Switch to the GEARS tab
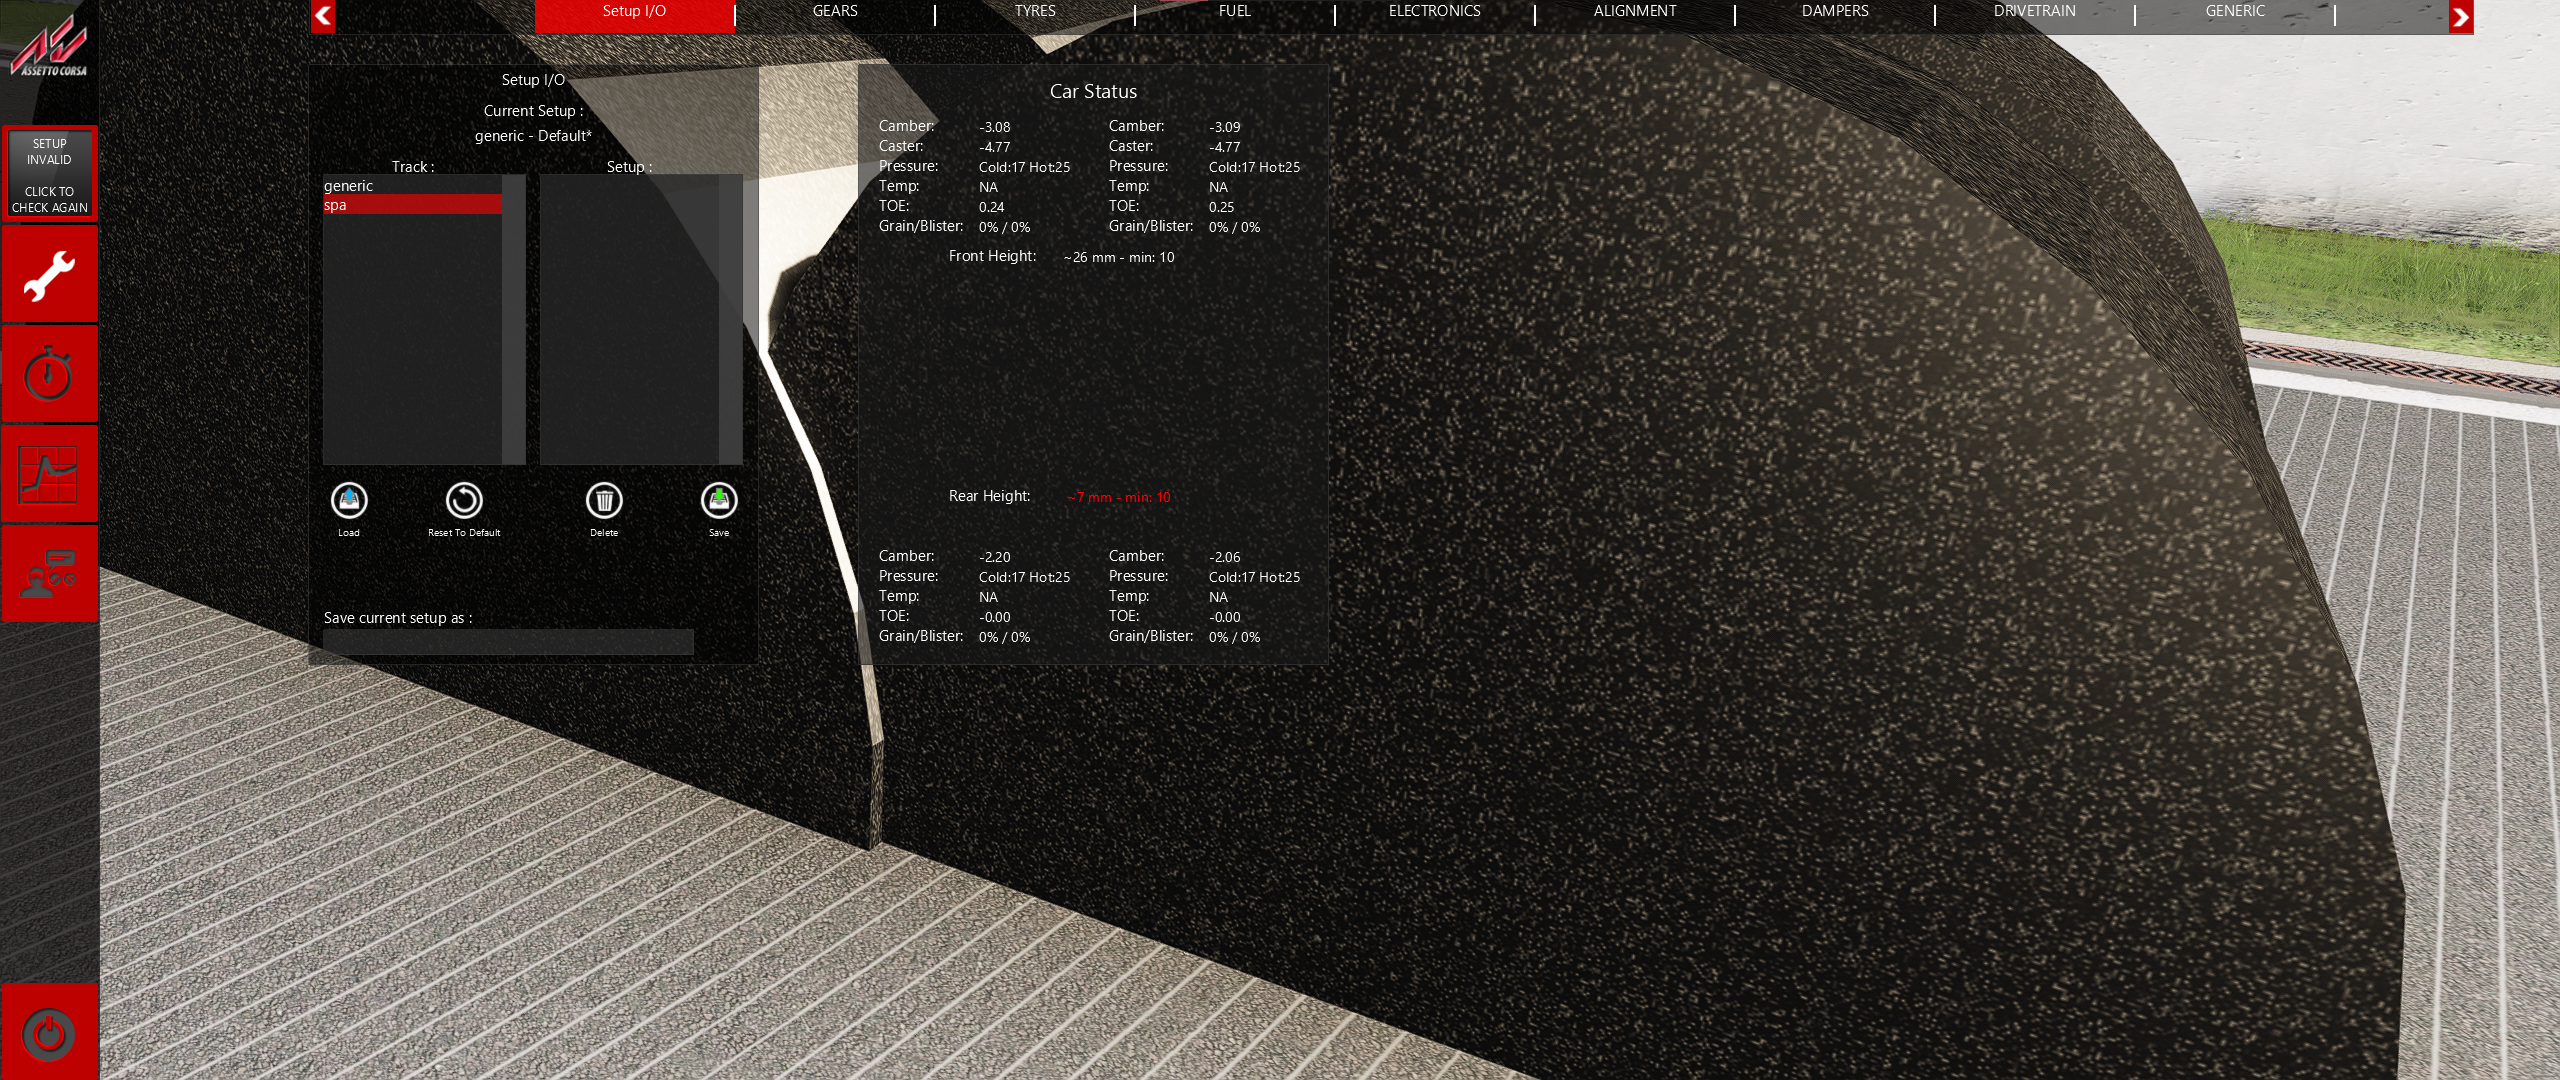Viewport: 2560px width, 1080px height. click(835, 12)
